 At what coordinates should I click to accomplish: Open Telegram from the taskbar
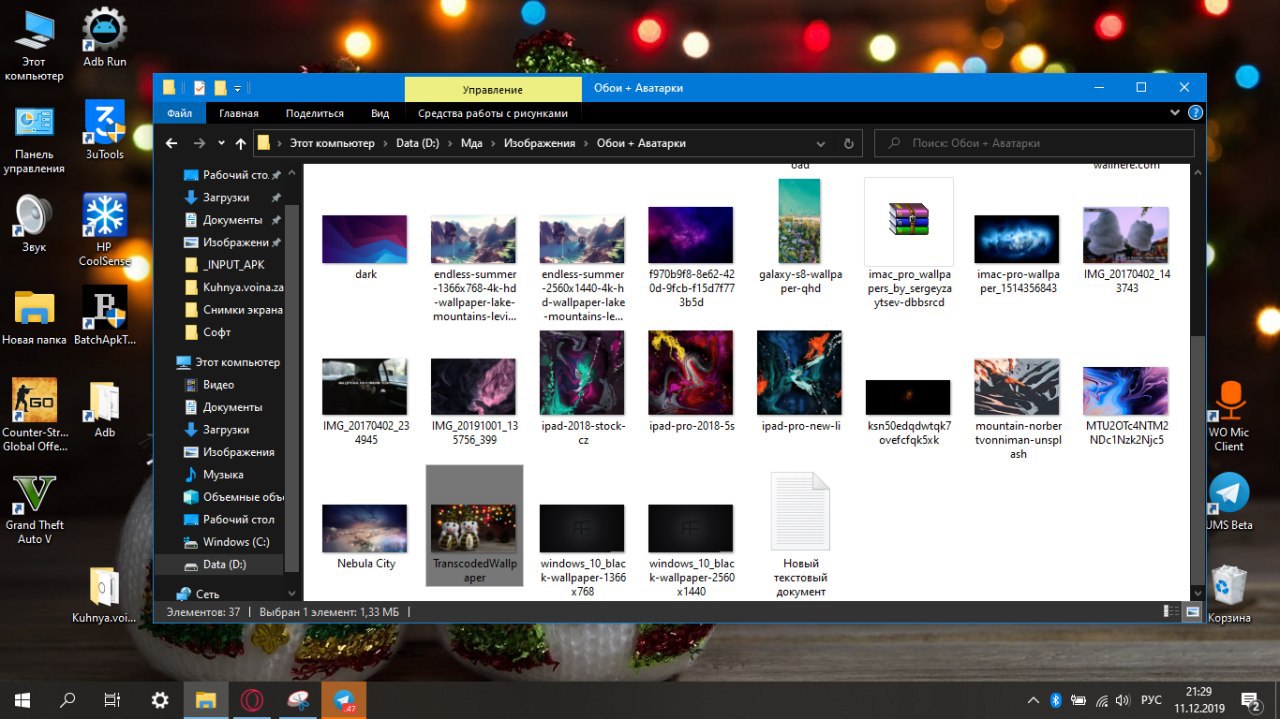pyautogui.click(x=343, y=700)
